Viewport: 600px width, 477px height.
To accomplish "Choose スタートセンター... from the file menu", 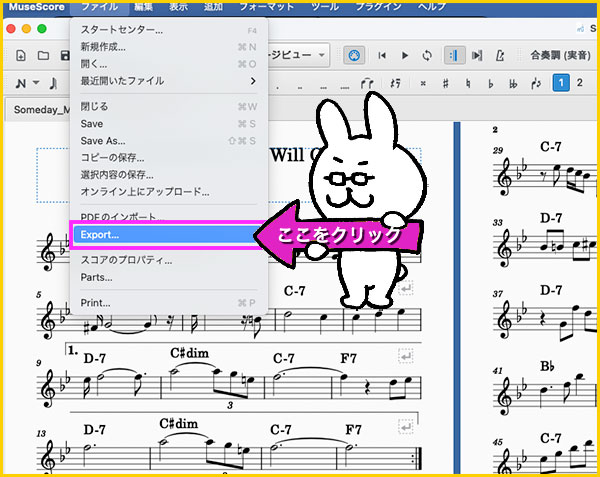I will 169,30.
